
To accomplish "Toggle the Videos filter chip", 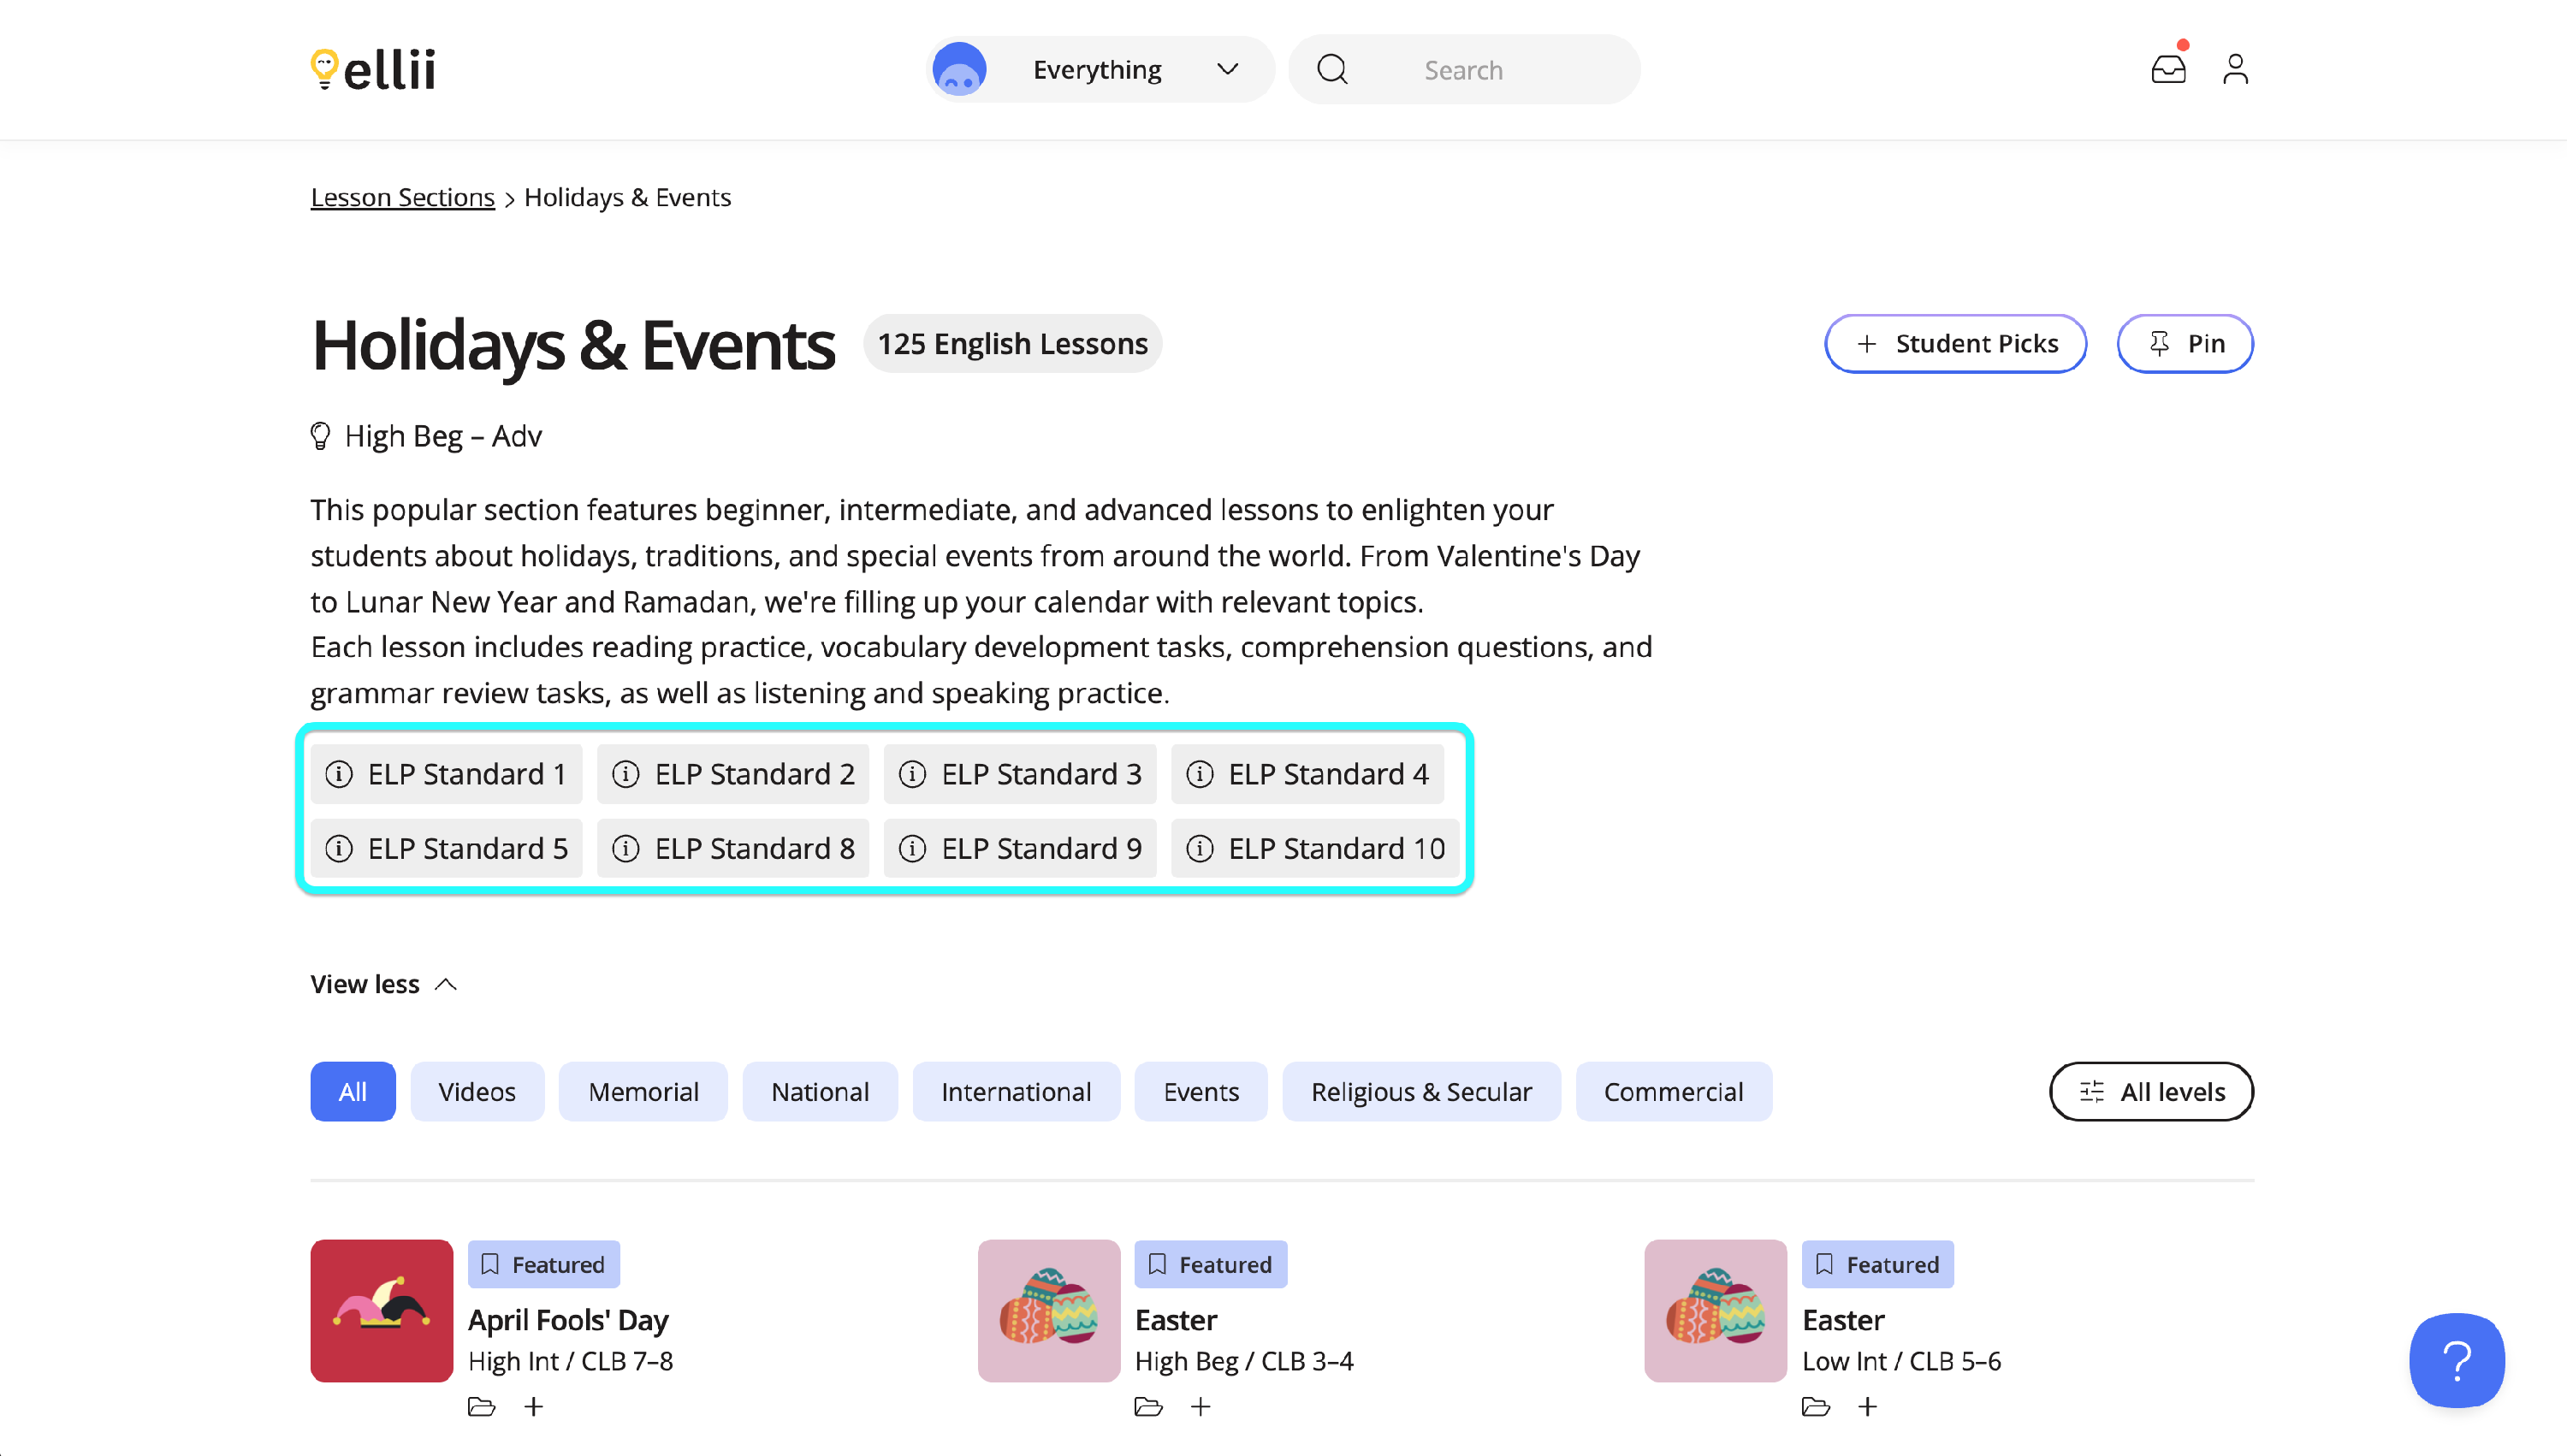I will [x=477, y=1091].
